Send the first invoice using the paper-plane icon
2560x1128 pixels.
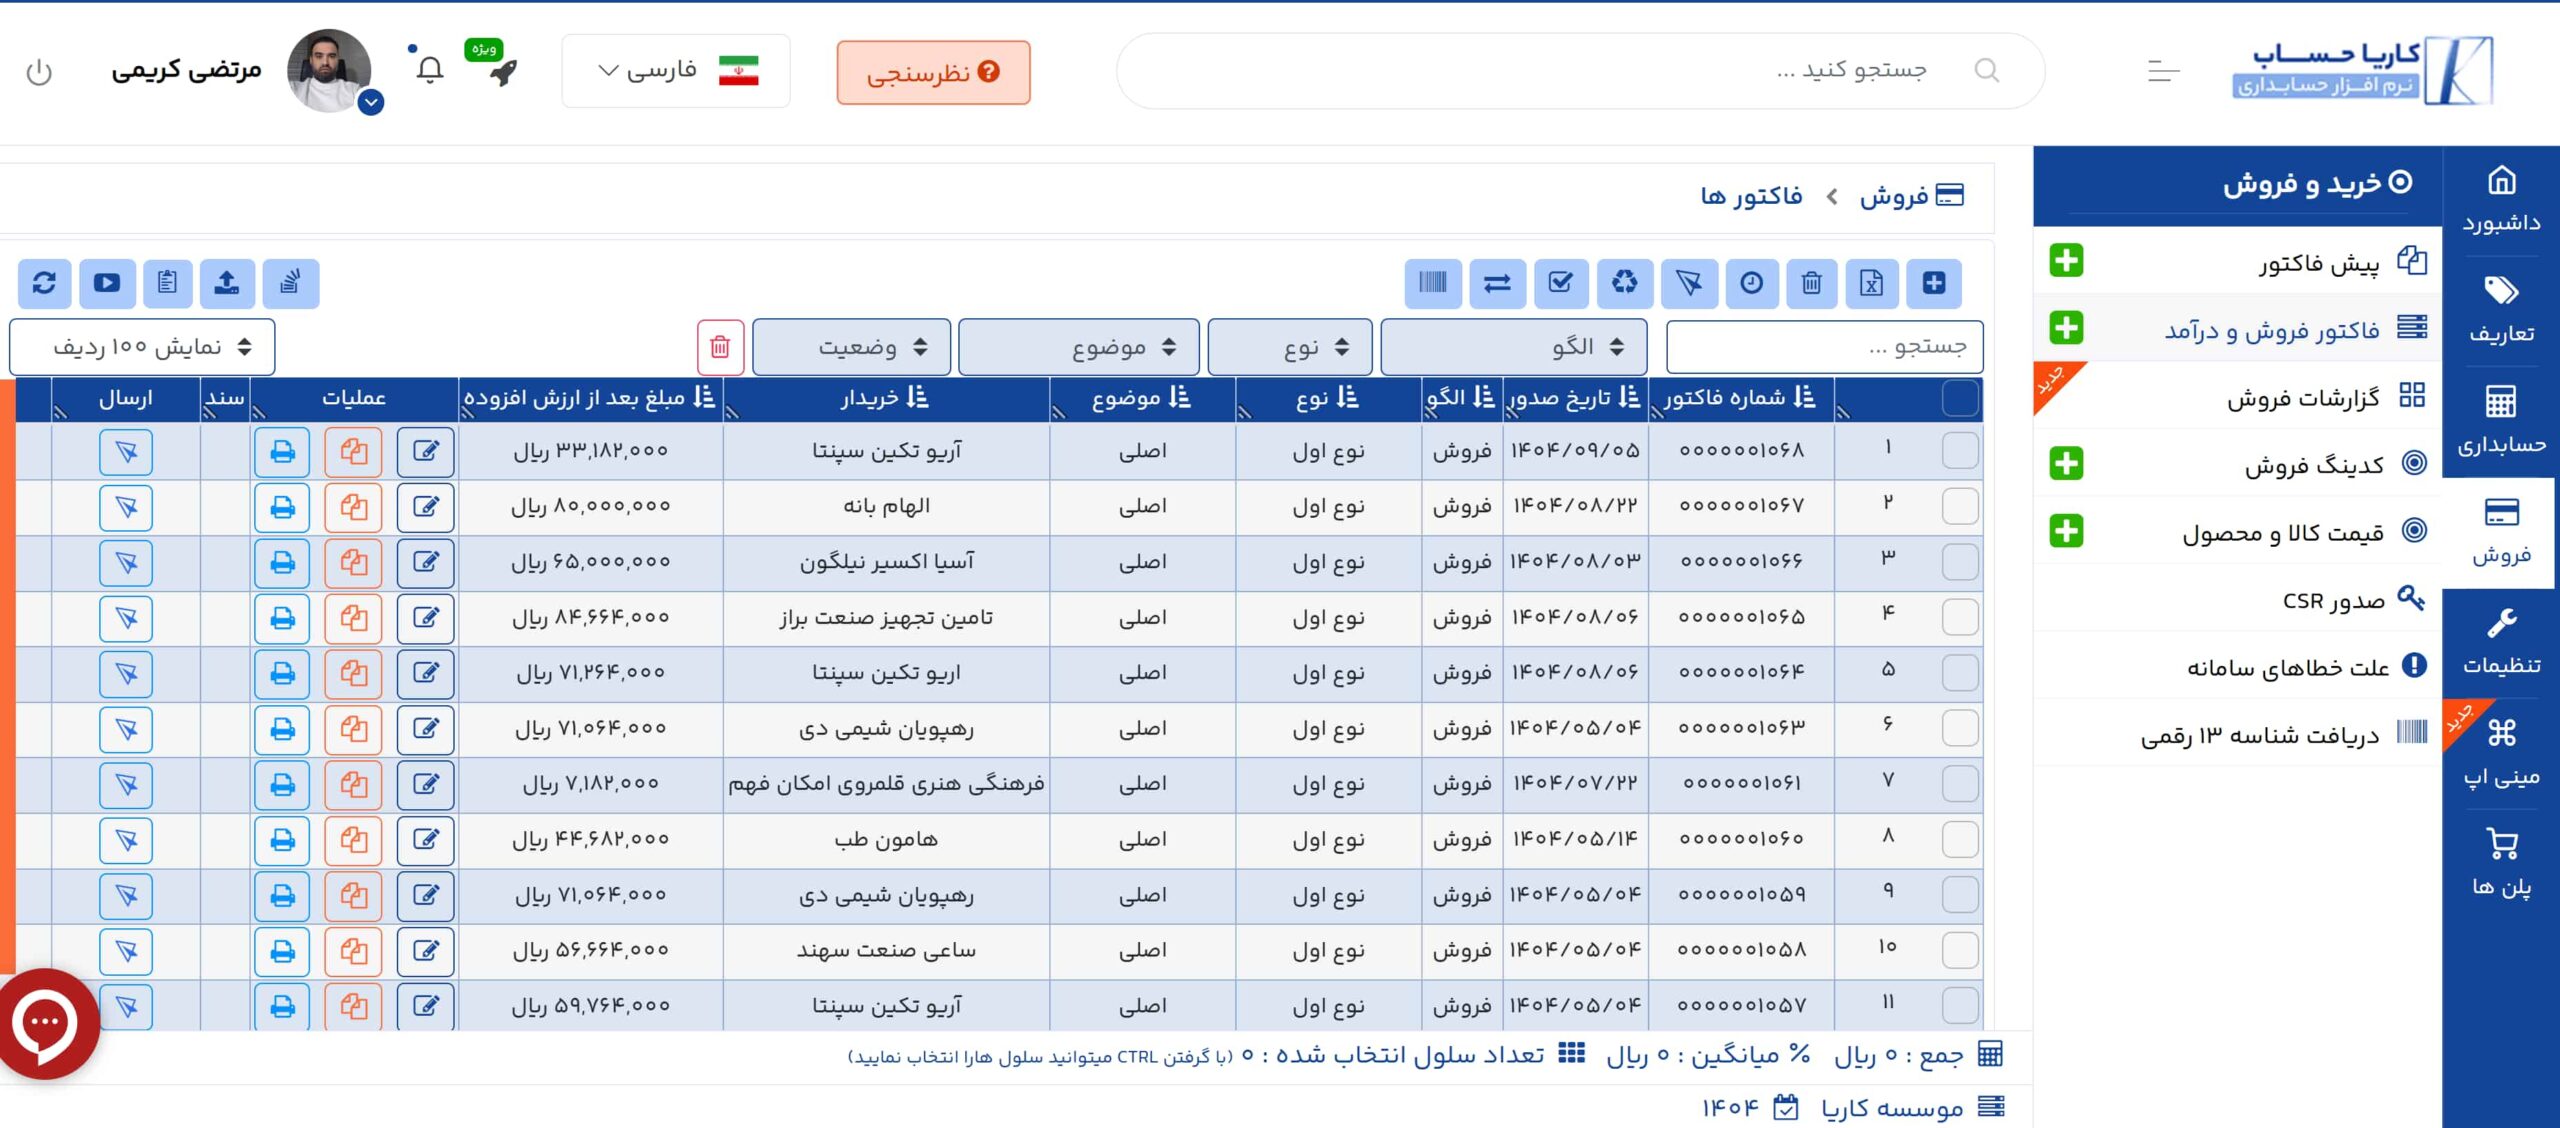[x=127, y=452]
